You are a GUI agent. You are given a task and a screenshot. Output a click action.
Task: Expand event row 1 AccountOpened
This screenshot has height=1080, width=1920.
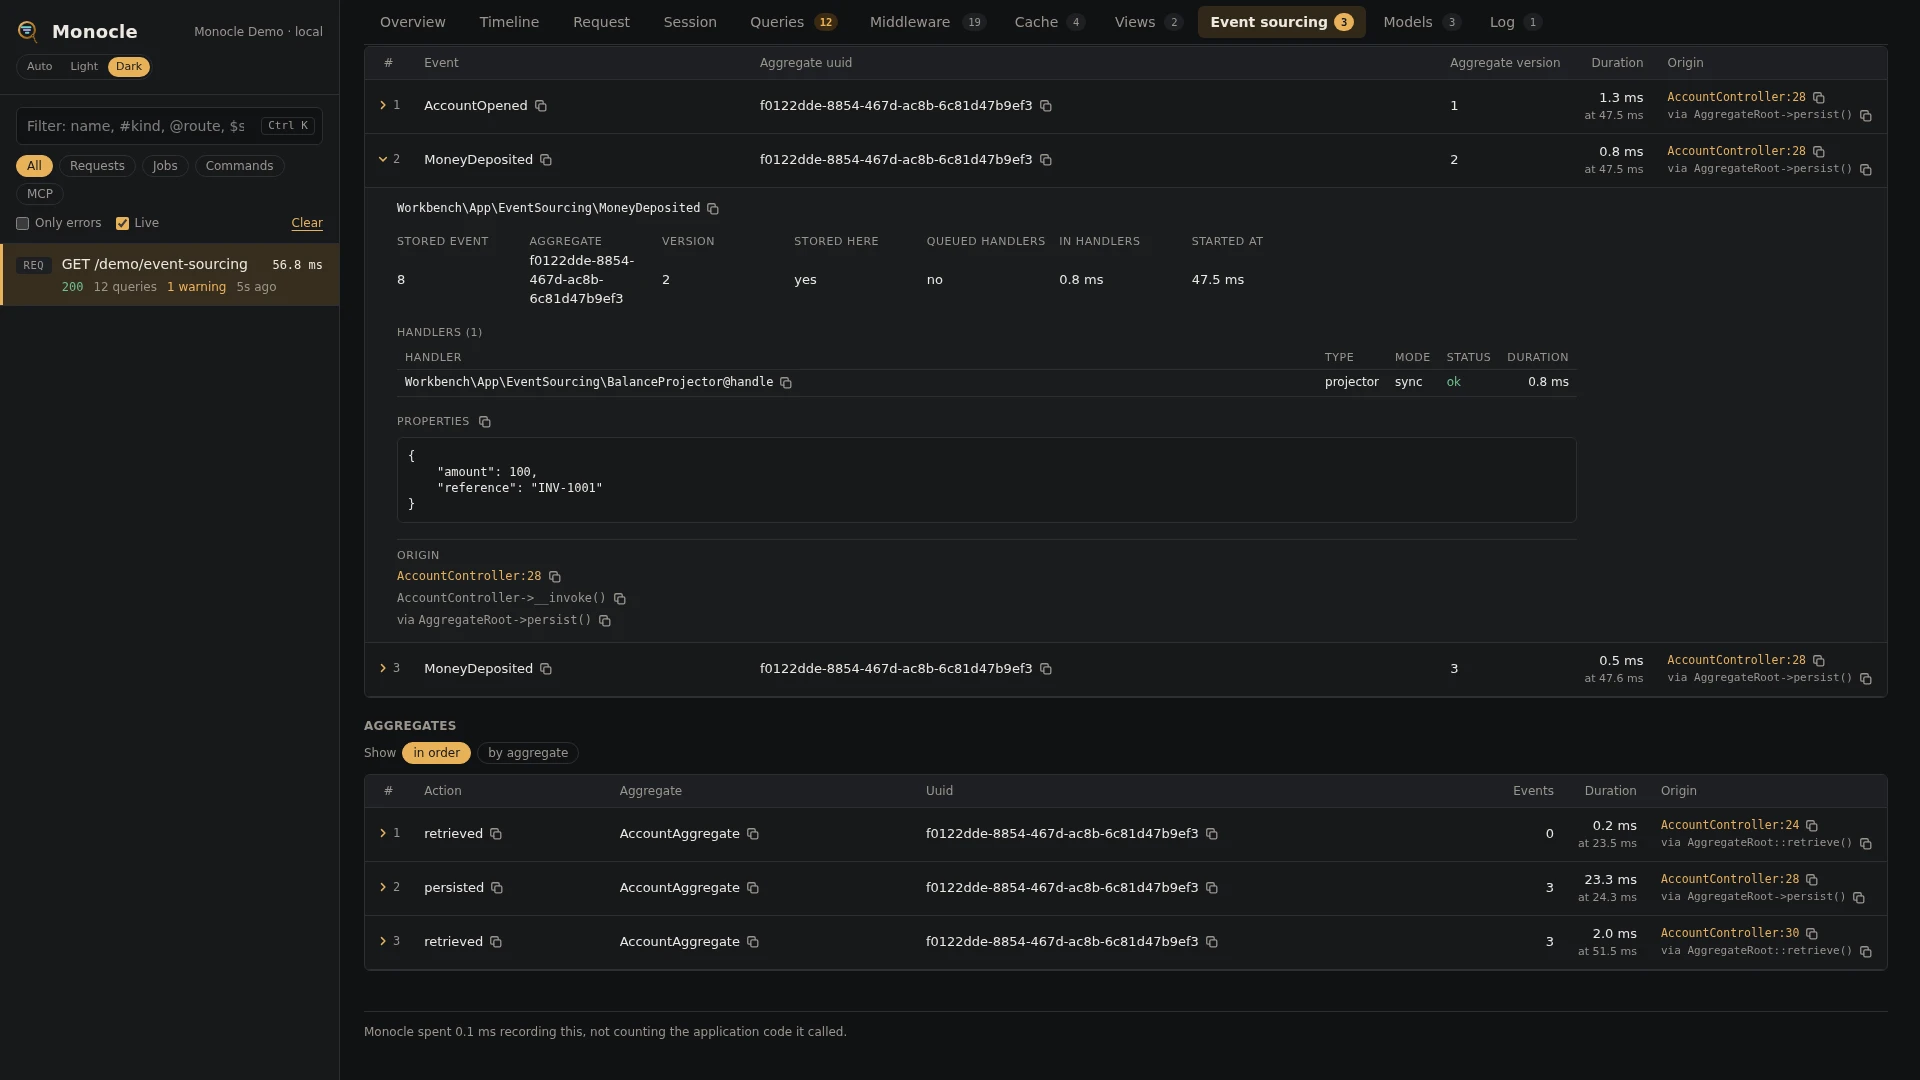(x=383, y=105)
